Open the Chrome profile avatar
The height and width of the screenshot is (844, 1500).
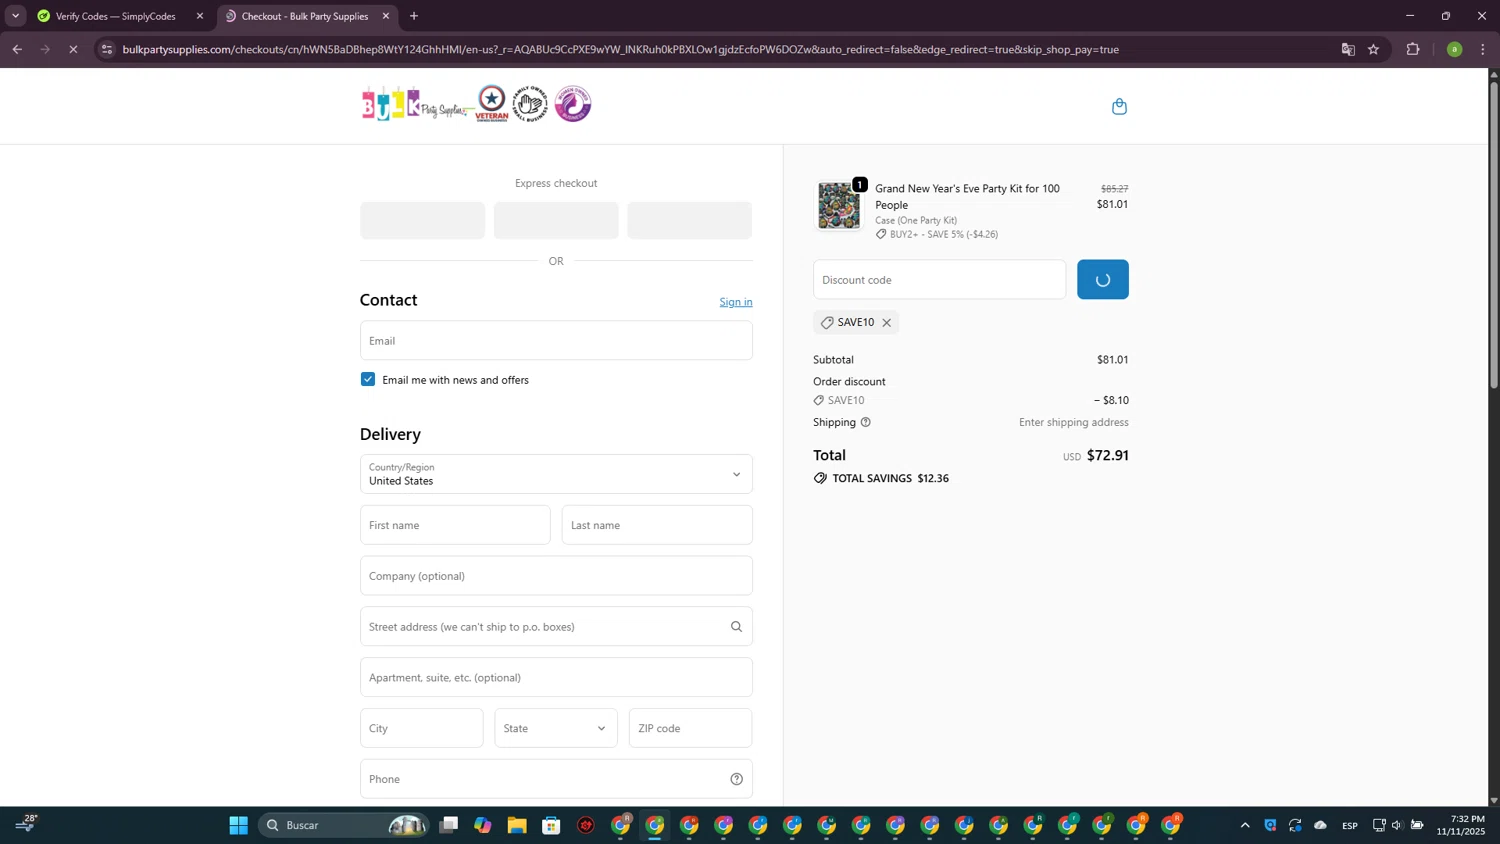[x=1454, y=49]
